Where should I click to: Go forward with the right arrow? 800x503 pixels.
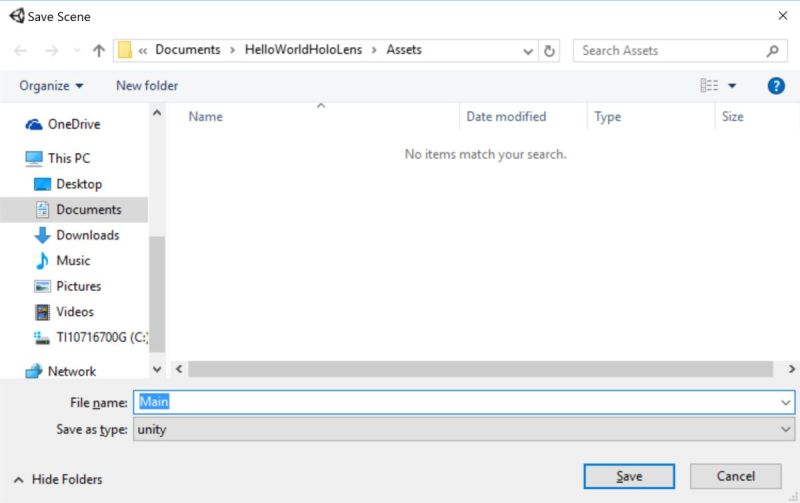click(52, 51)
